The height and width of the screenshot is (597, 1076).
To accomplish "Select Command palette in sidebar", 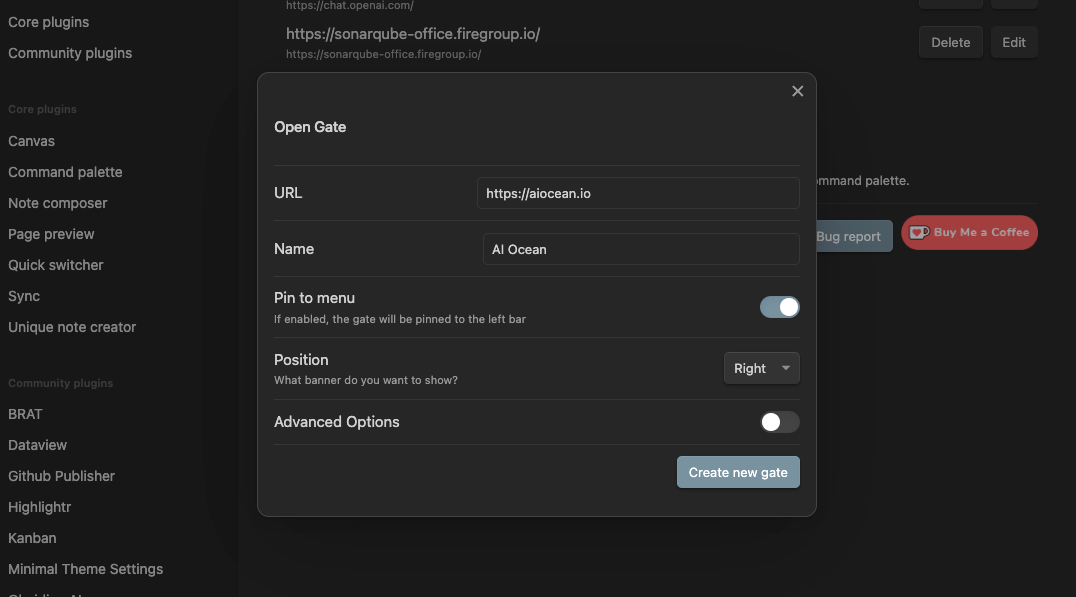I will [65, 172].
